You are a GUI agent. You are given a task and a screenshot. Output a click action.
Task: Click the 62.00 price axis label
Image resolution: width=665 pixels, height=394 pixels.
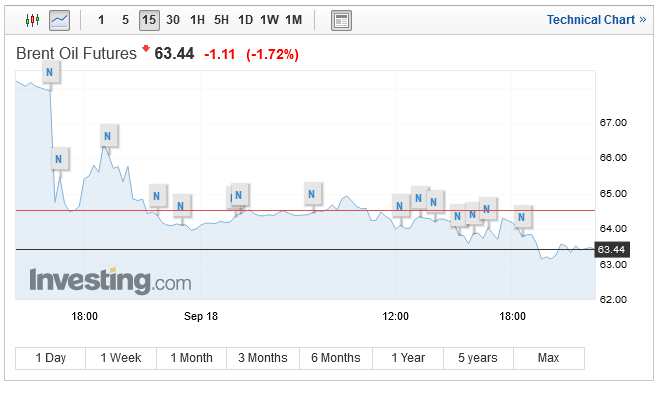[613, 299]
